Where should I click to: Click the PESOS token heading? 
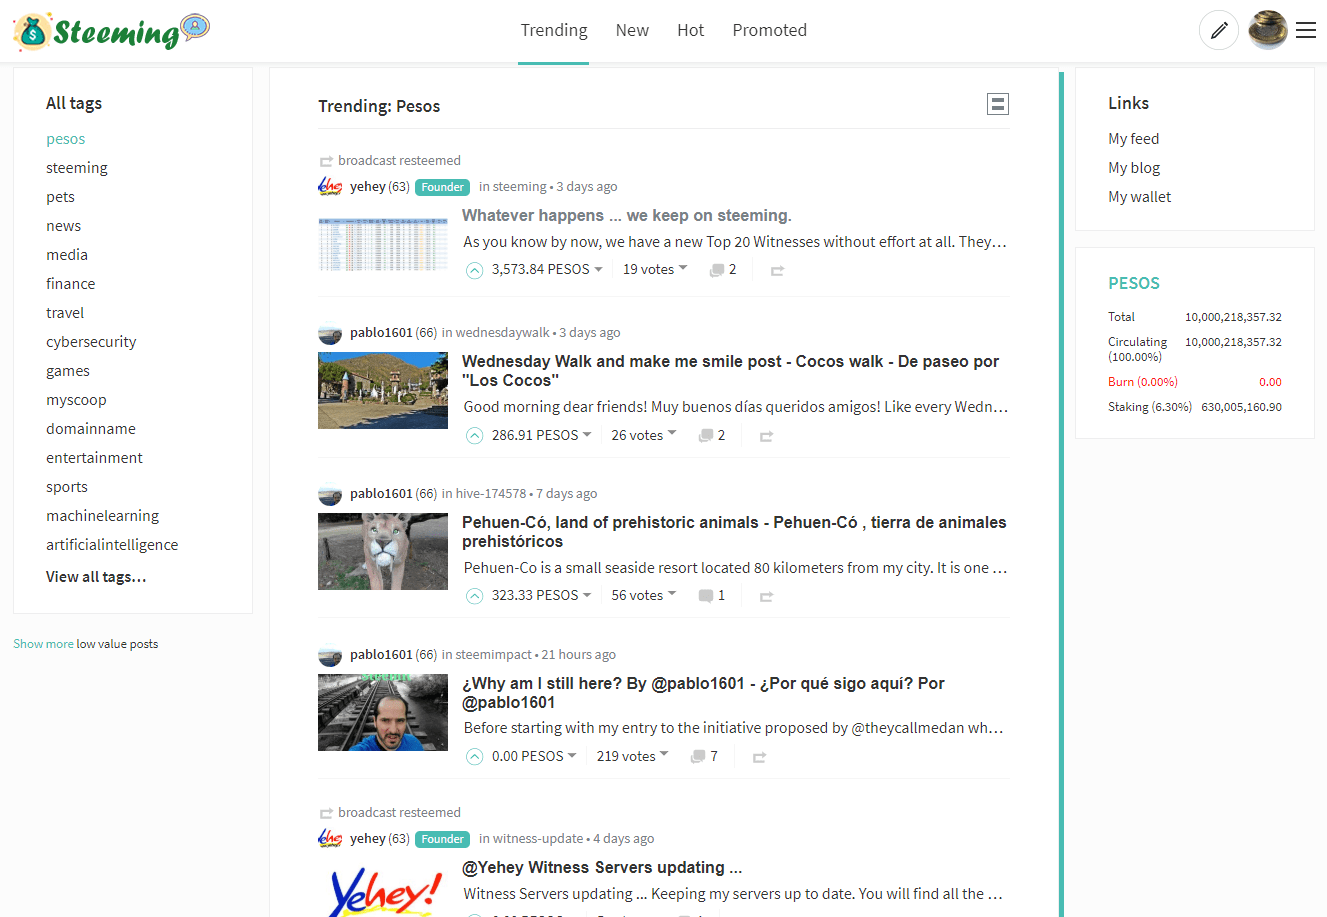tap(1134, 283)
